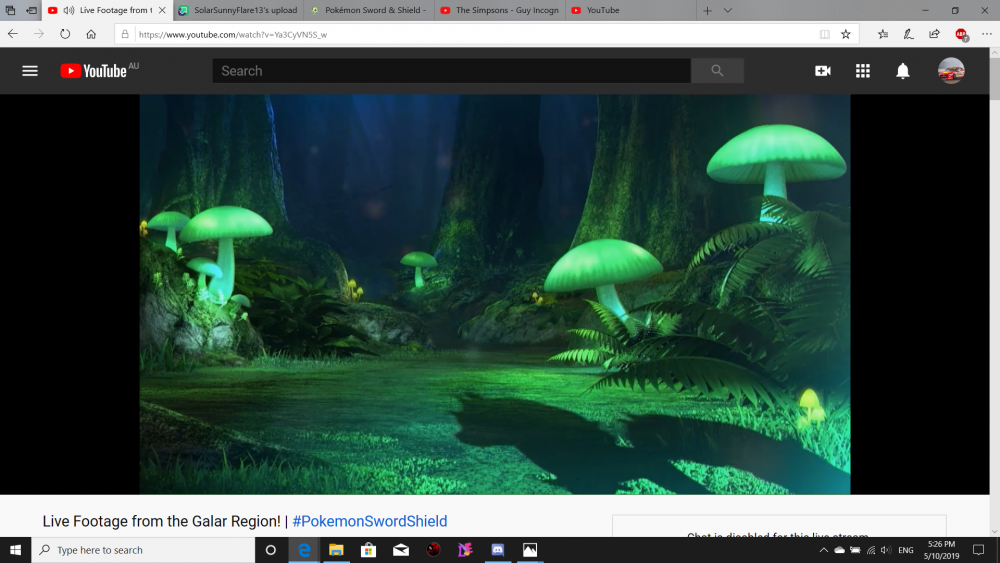Open Photos app from the taskbar
The width and height of the screenshot is (1000, 563).
530,550
